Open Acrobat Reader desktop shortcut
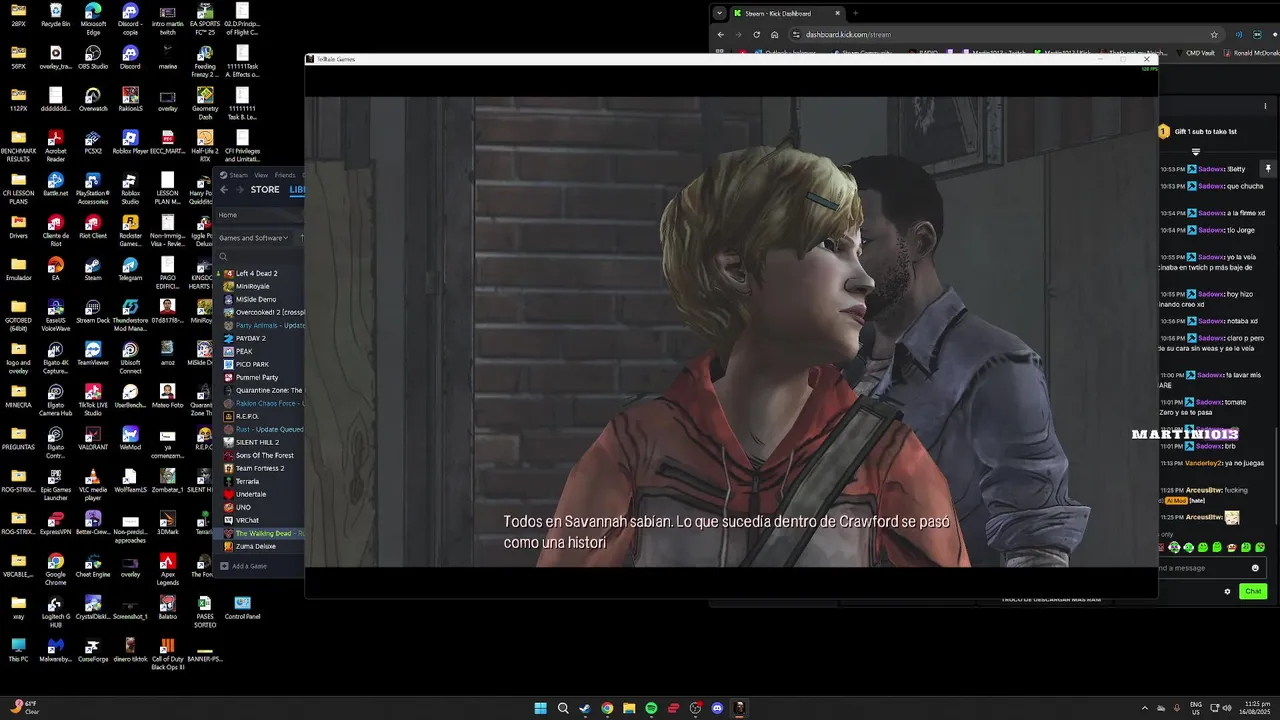The image size is (1280, 720). (x=56, y=144)
